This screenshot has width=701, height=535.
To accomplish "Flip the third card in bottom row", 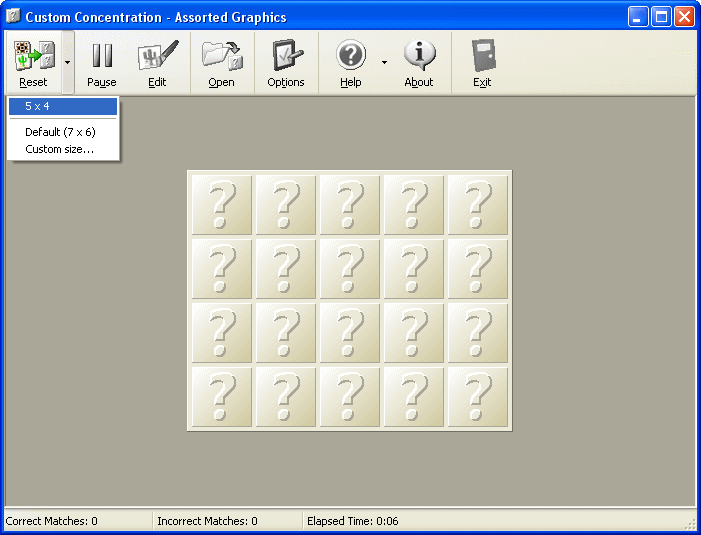I will (350, 396).
